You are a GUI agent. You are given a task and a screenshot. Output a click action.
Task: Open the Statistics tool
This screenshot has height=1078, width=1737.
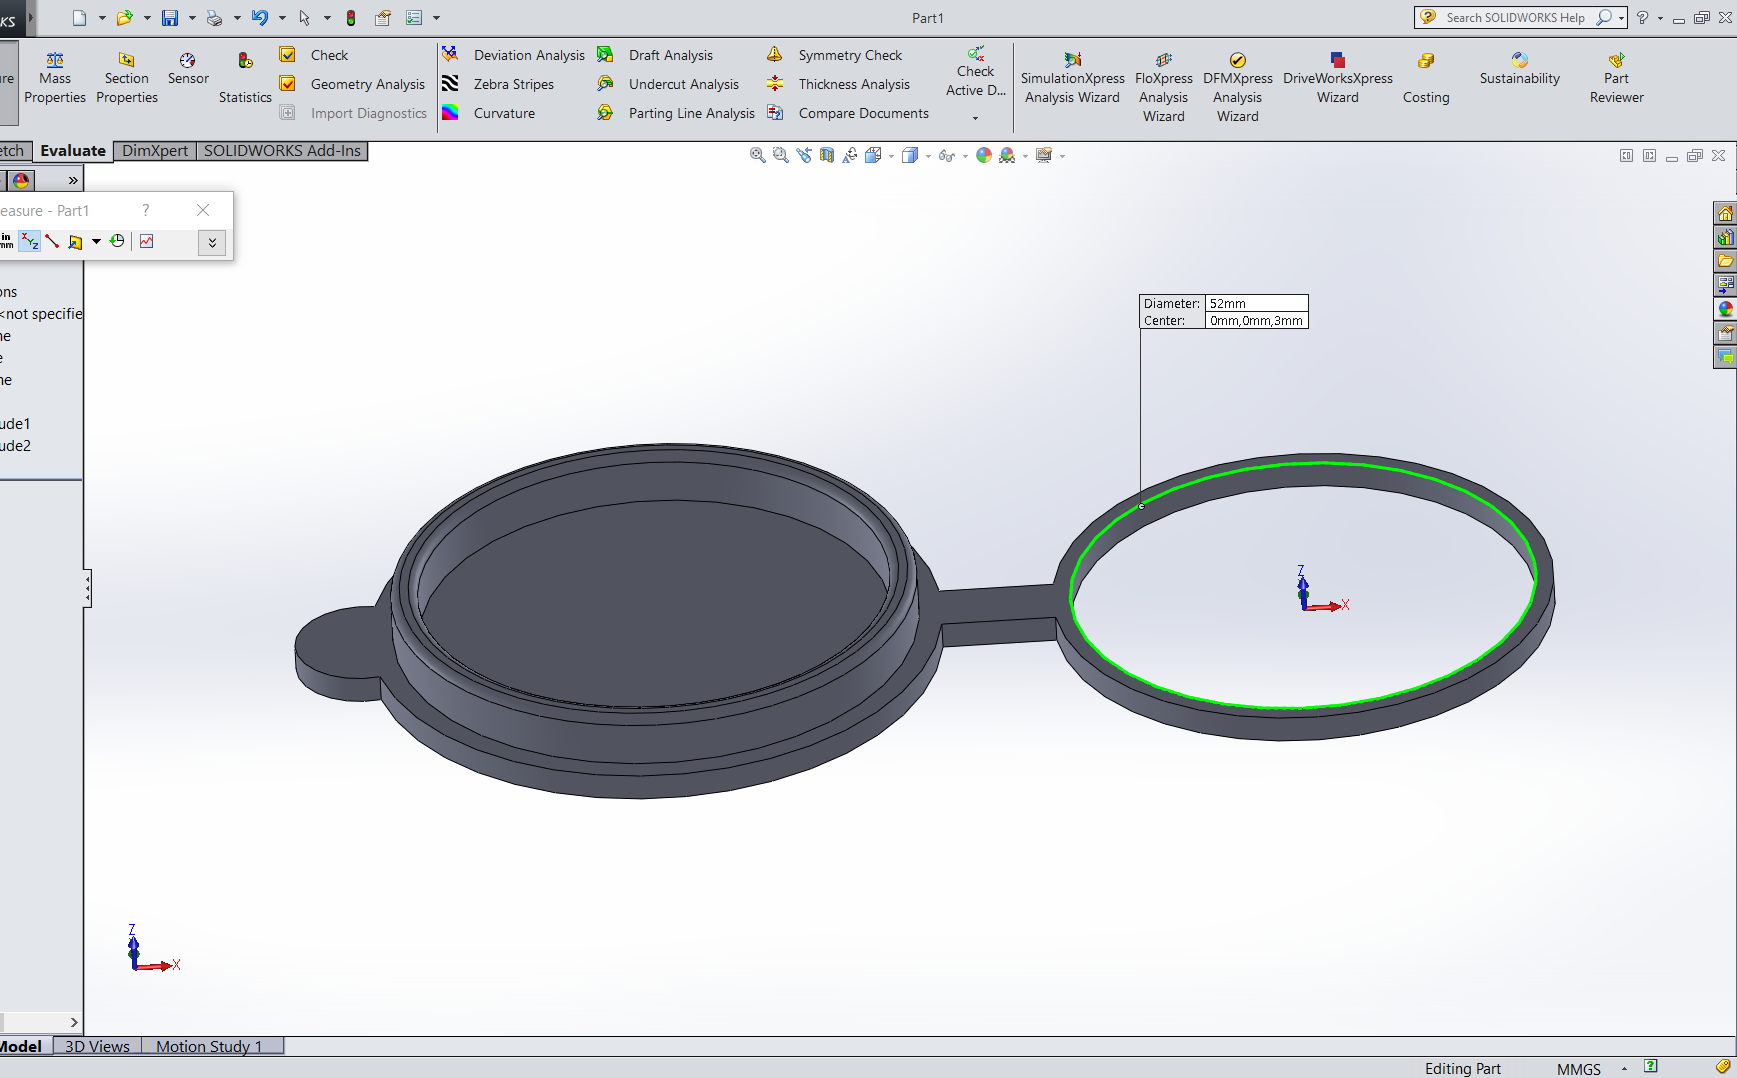pos(245,78)
